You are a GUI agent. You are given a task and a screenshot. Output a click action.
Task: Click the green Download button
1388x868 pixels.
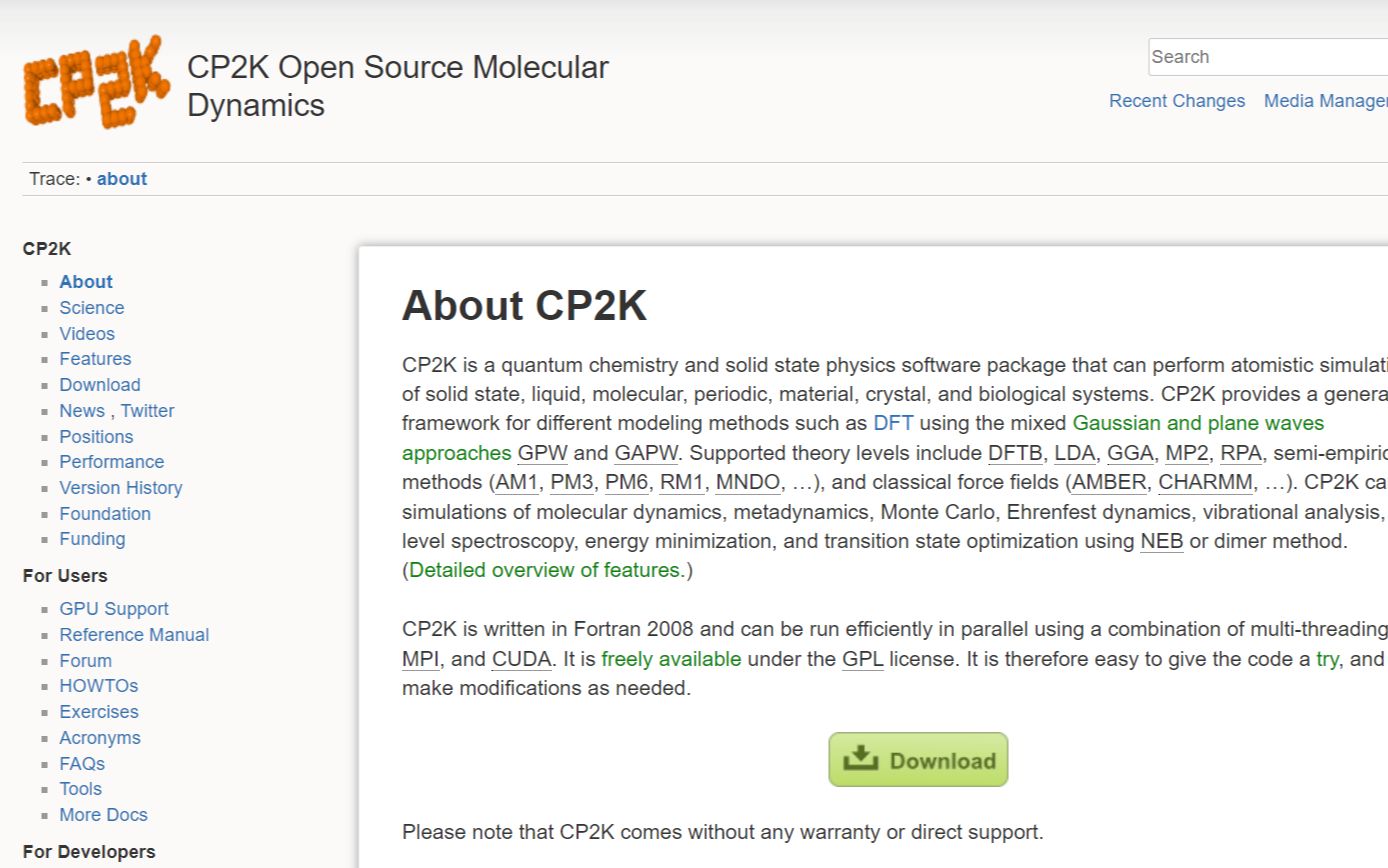[x=918, y=760]
